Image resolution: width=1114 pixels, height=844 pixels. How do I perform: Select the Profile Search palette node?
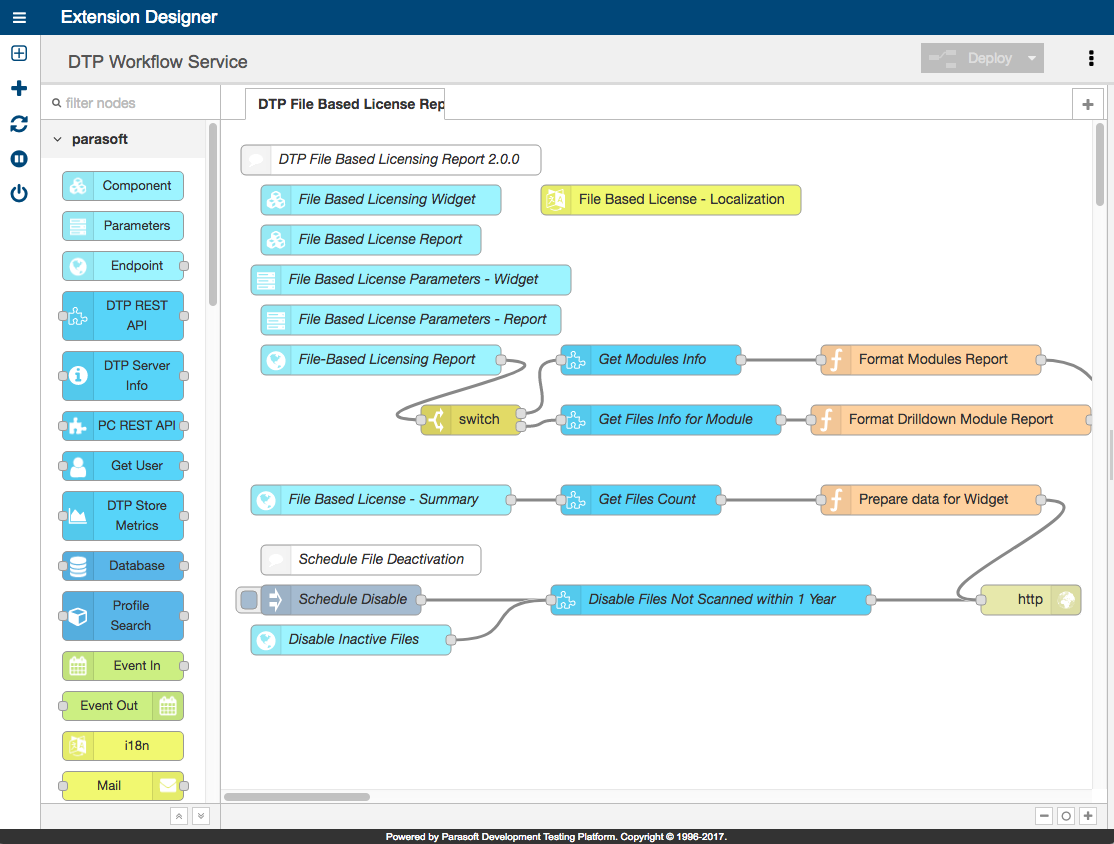123,616
